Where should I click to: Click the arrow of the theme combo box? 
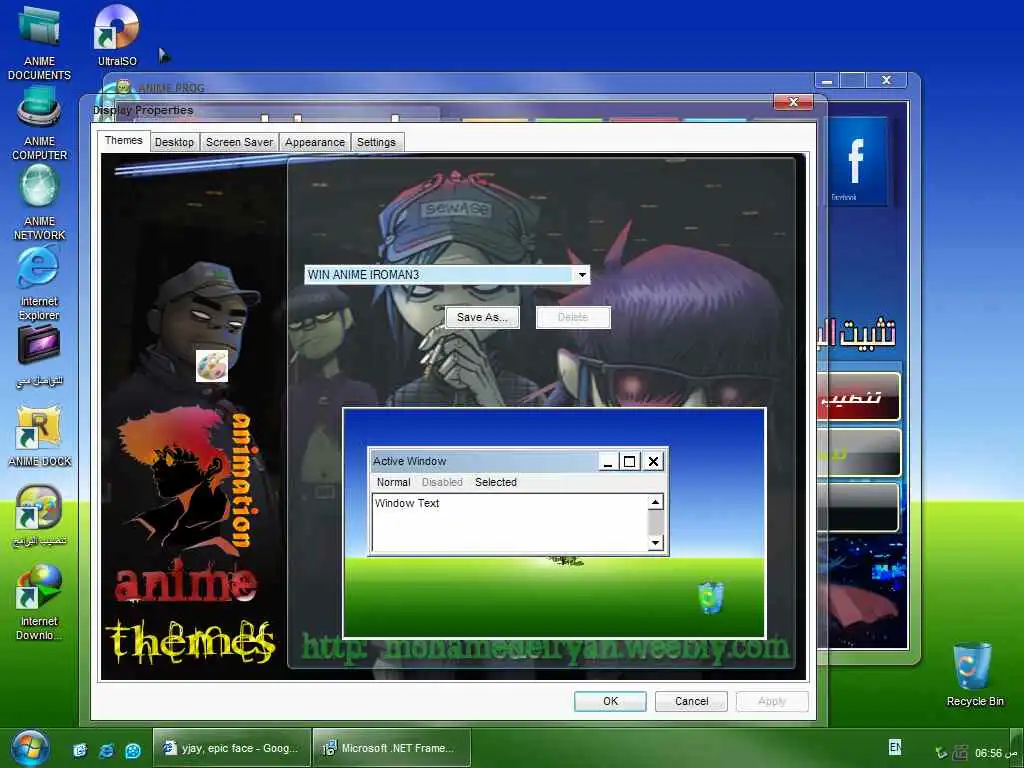582,275
